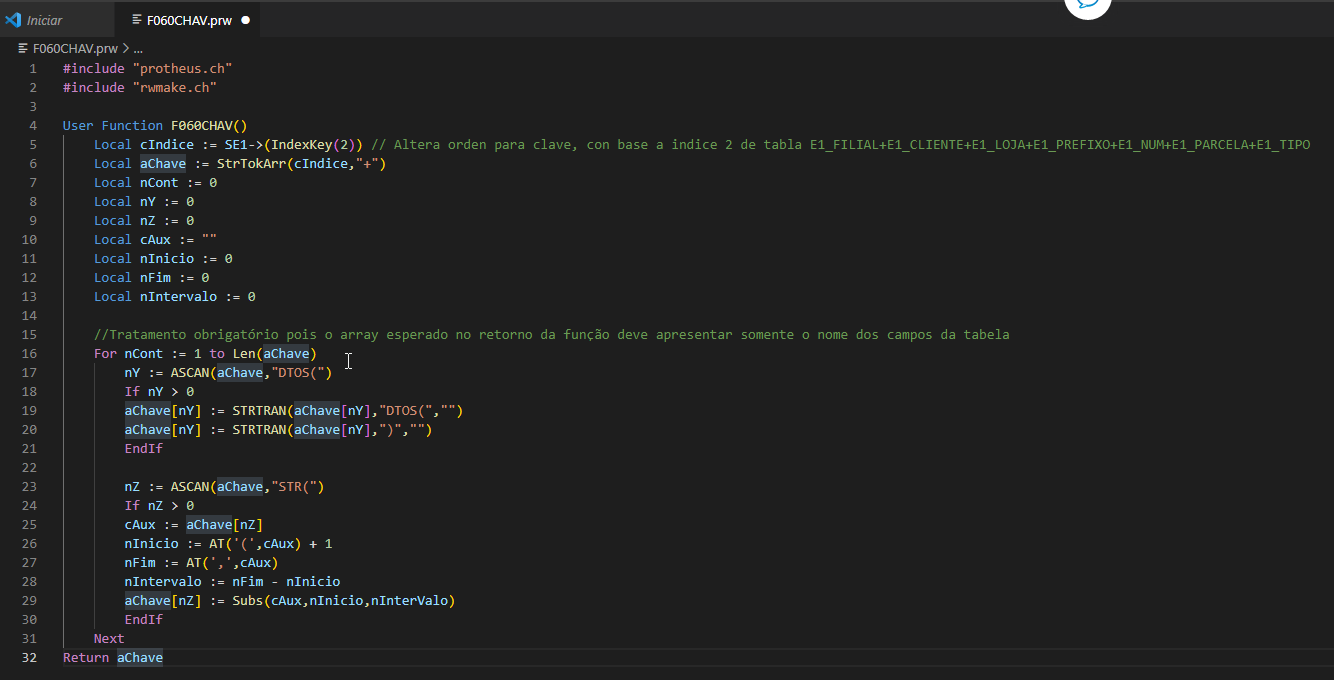Click "aChave[nZ]" on line 25
This screenshot has height=680, width=1334.
point(224,524)
